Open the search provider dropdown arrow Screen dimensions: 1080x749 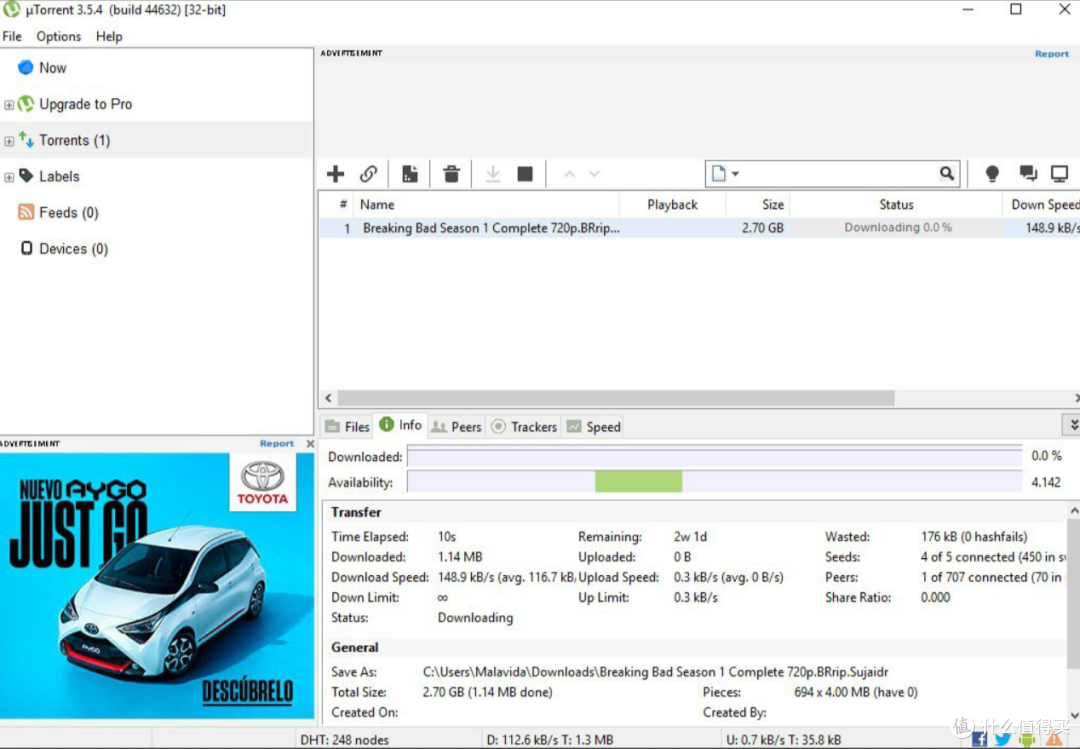735,174
